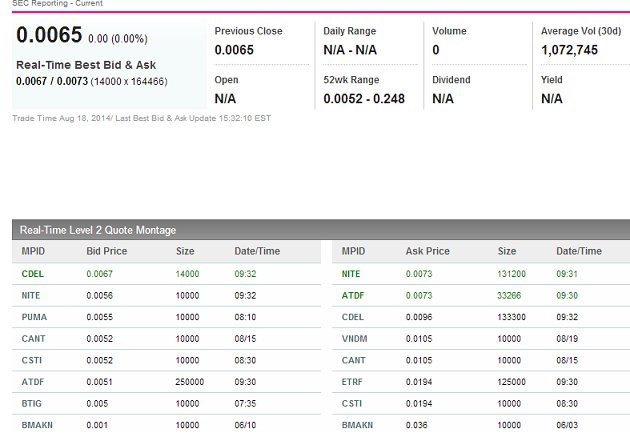
Task: Select the NITE ask size 131200
Action: 511,274
